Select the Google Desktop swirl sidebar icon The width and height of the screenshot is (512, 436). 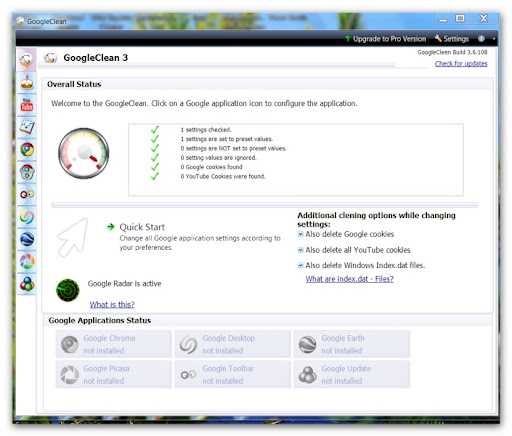27,217
